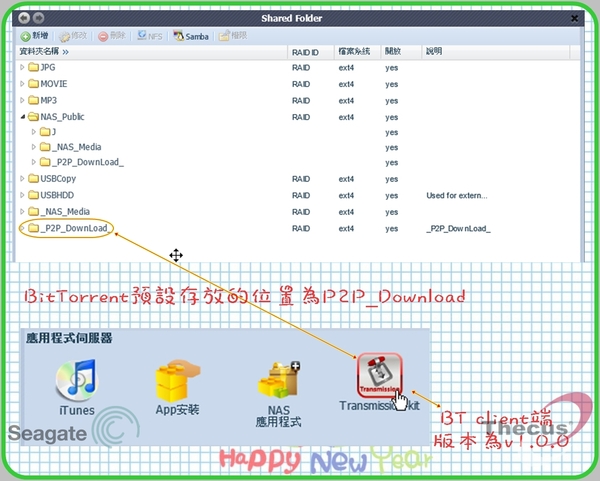Image resolution: width=600 pixels, height=481 pixels.
Task: Select the J subfolder icon
Action: tap(45, 132)
